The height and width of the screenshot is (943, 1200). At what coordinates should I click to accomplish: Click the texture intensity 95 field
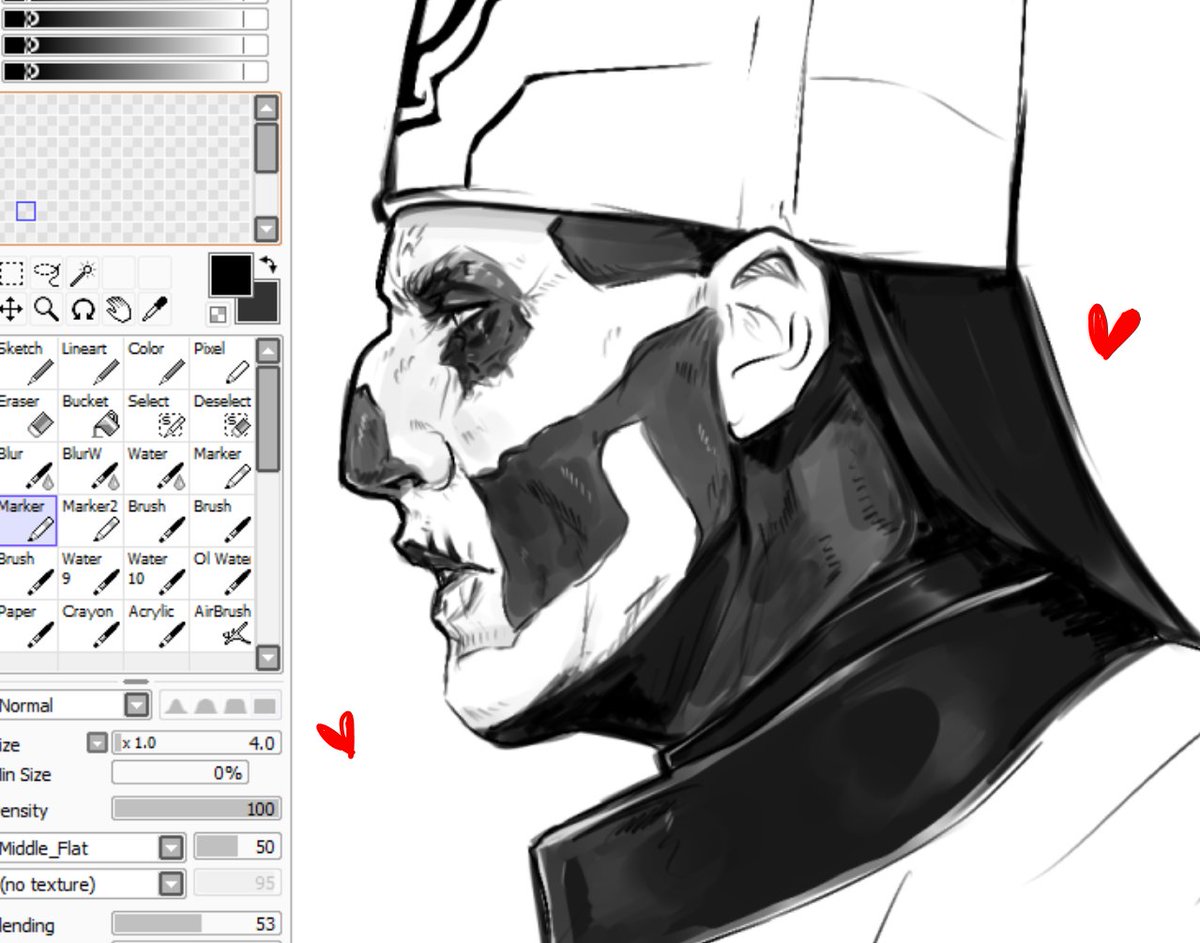coord(237,883)
